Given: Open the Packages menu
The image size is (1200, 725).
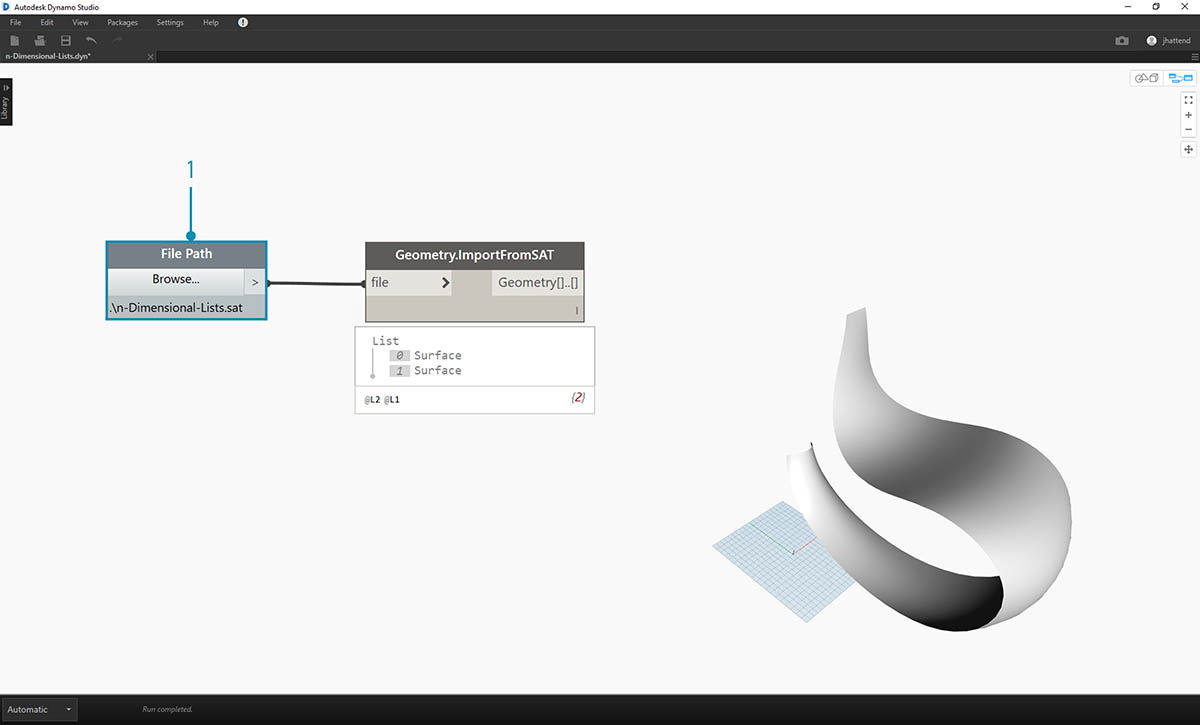Looking at the screenshot, I should pyautogui.click(x=123, y=22).
